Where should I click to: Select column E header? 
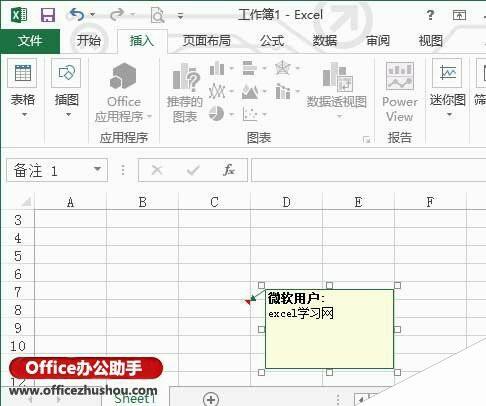click(358, 202)
